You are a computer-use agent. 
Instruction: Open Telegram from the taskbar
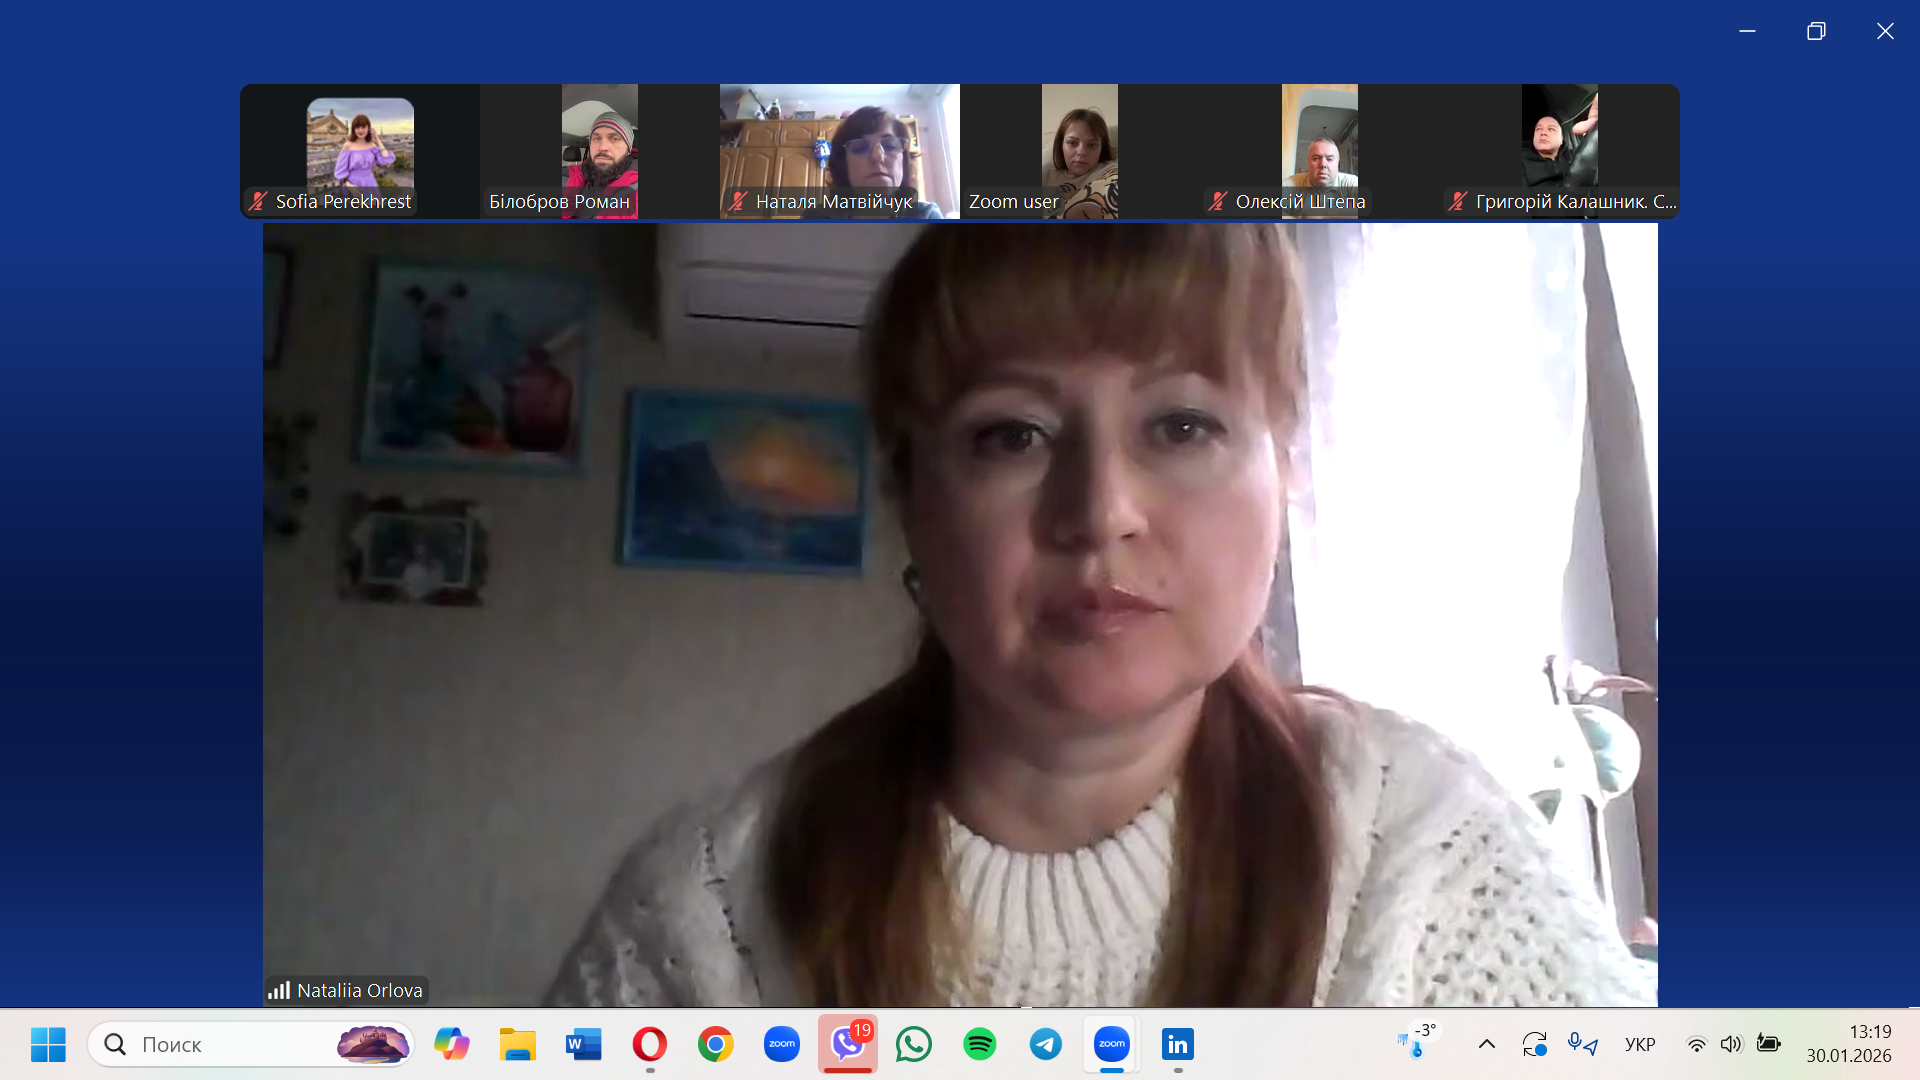(1046, 1044)
